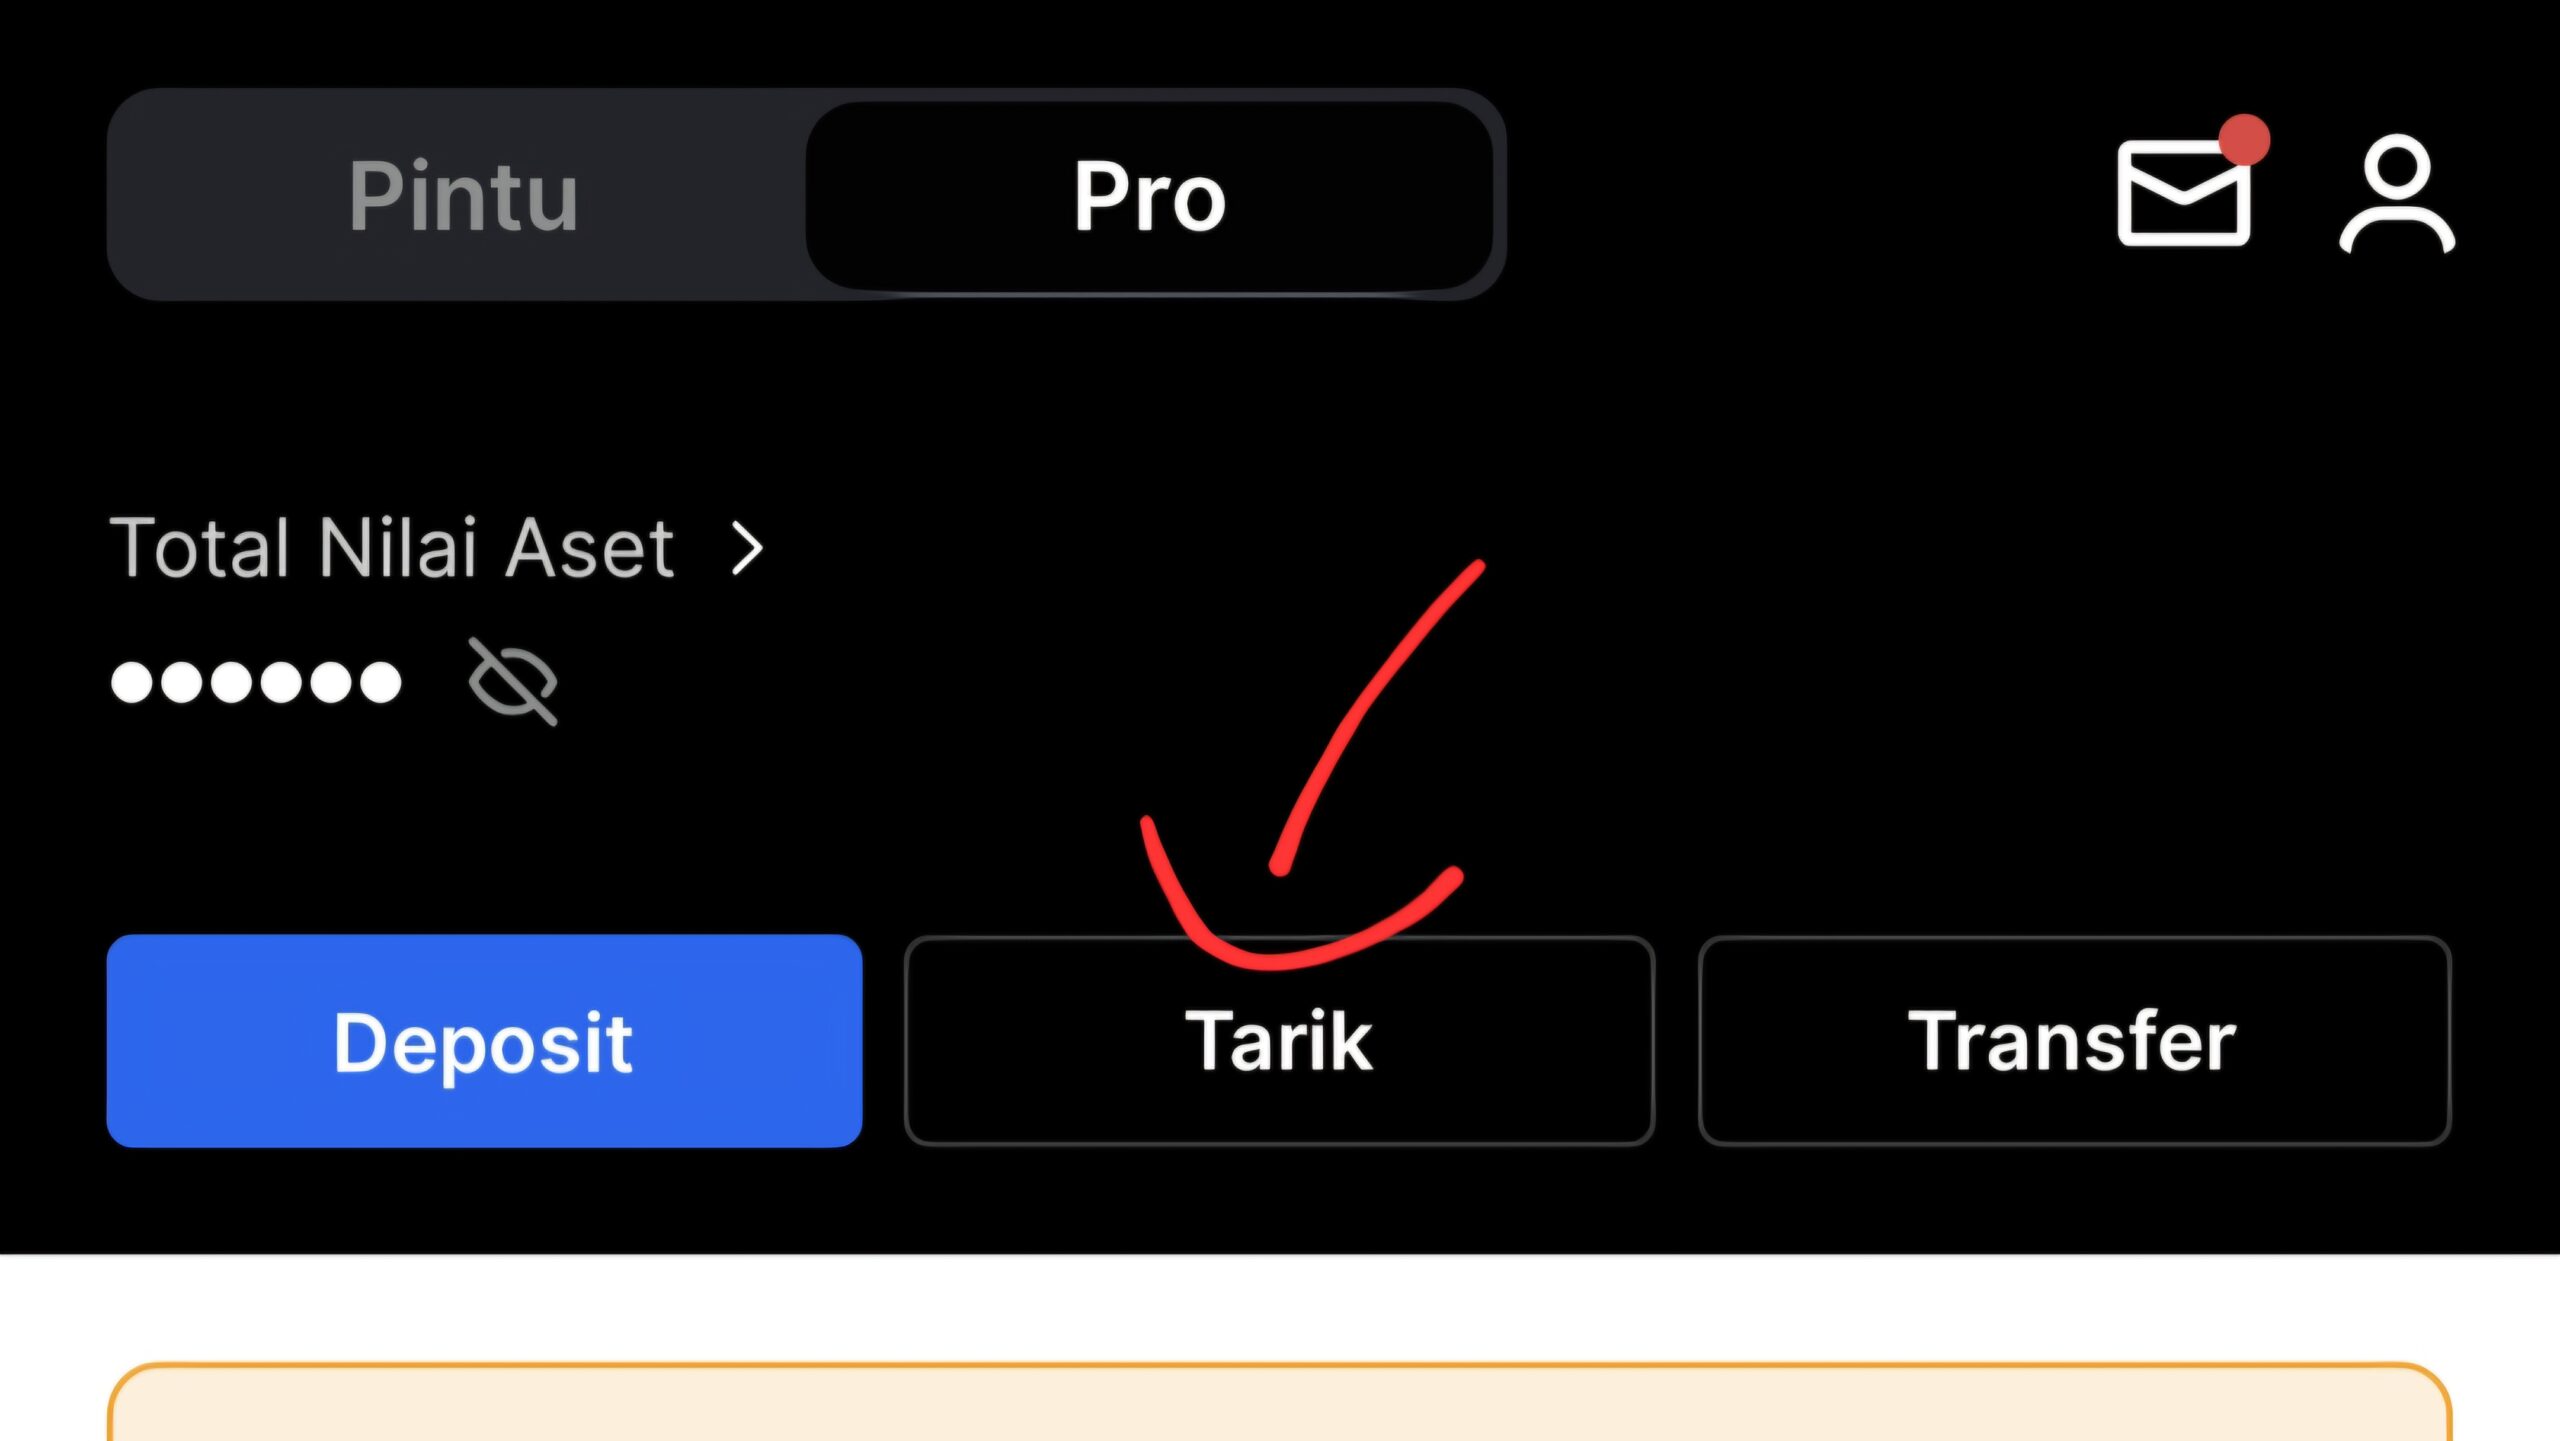Screen dimensions: 2560x1441
Task: Click the red notification badge on envelope
Action: pyautogui.click(x=2244, y=140)
